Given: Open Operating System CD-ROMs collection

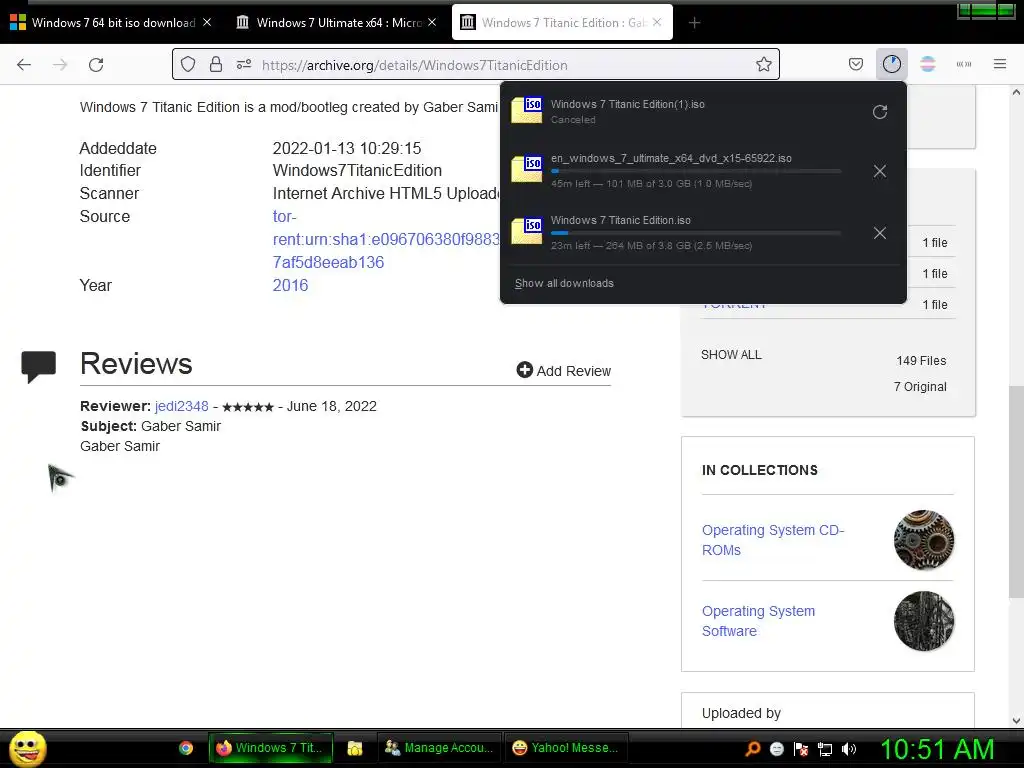Looking at the screenshot, I should 773,540.
